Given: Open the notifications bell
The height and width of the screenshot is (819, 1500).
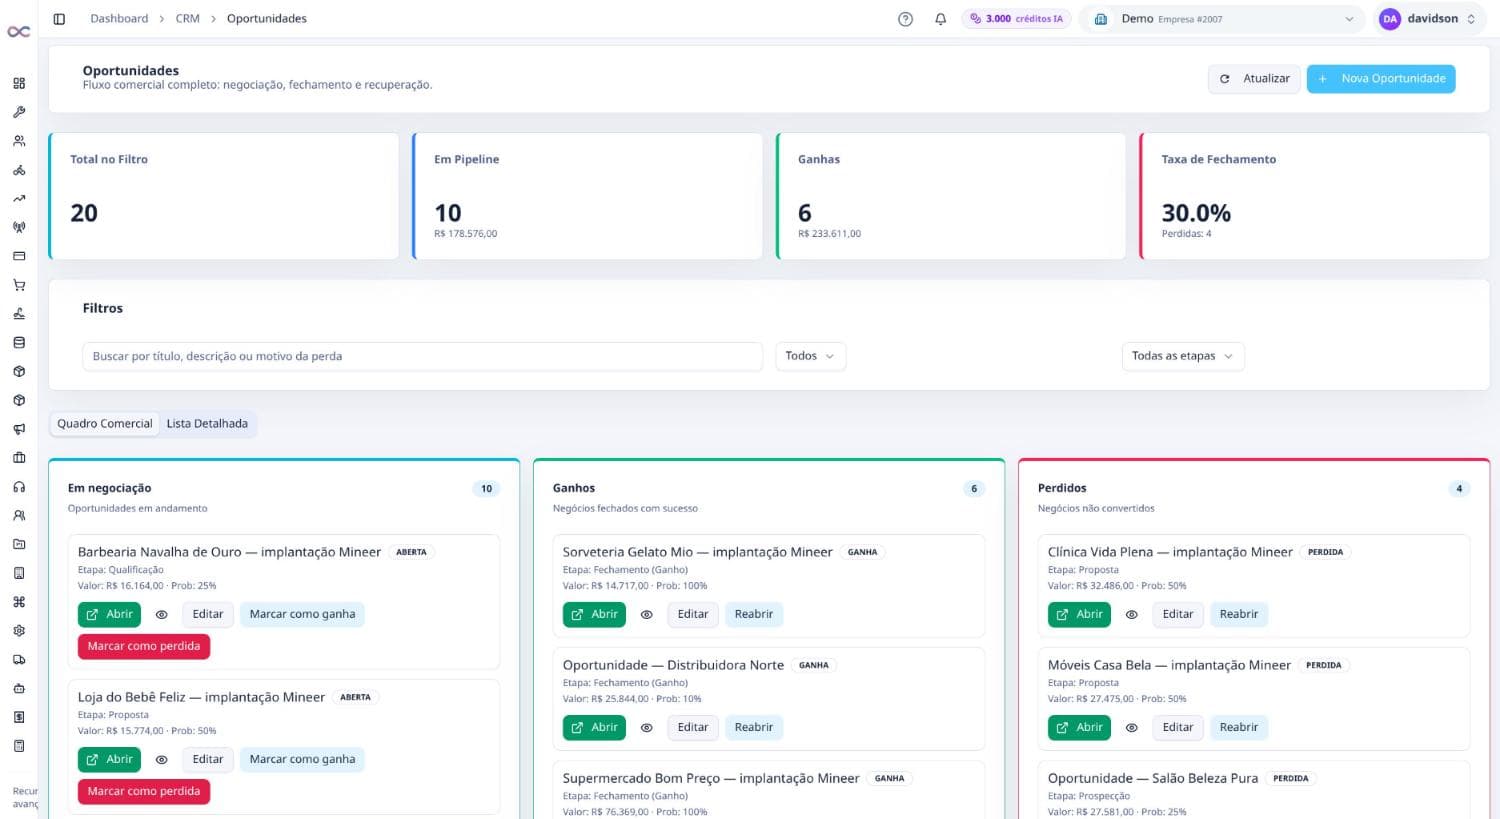Looking at the screenshot, I should coord(940,19).
